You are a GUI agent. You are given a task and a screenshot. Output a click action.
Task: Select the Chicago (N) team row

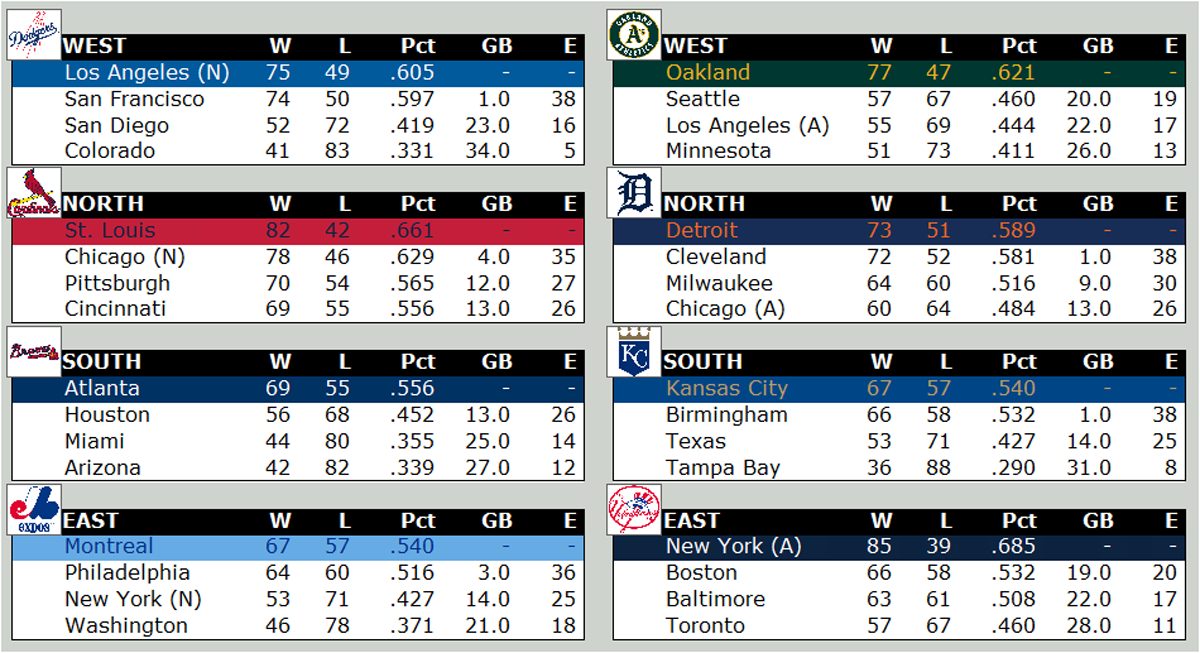(x=124, y=257)
